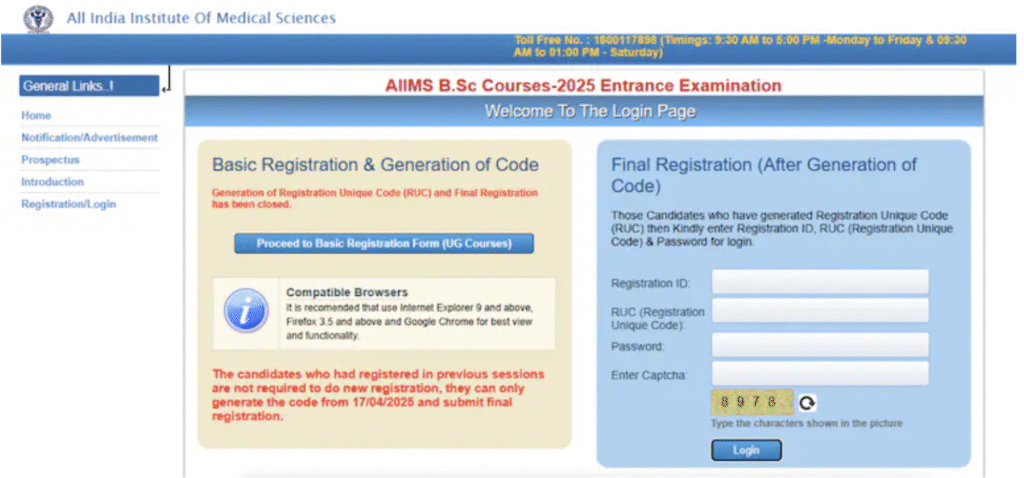
Task: Click the Enter Captcha label
Action: click(x=650, y=375)
